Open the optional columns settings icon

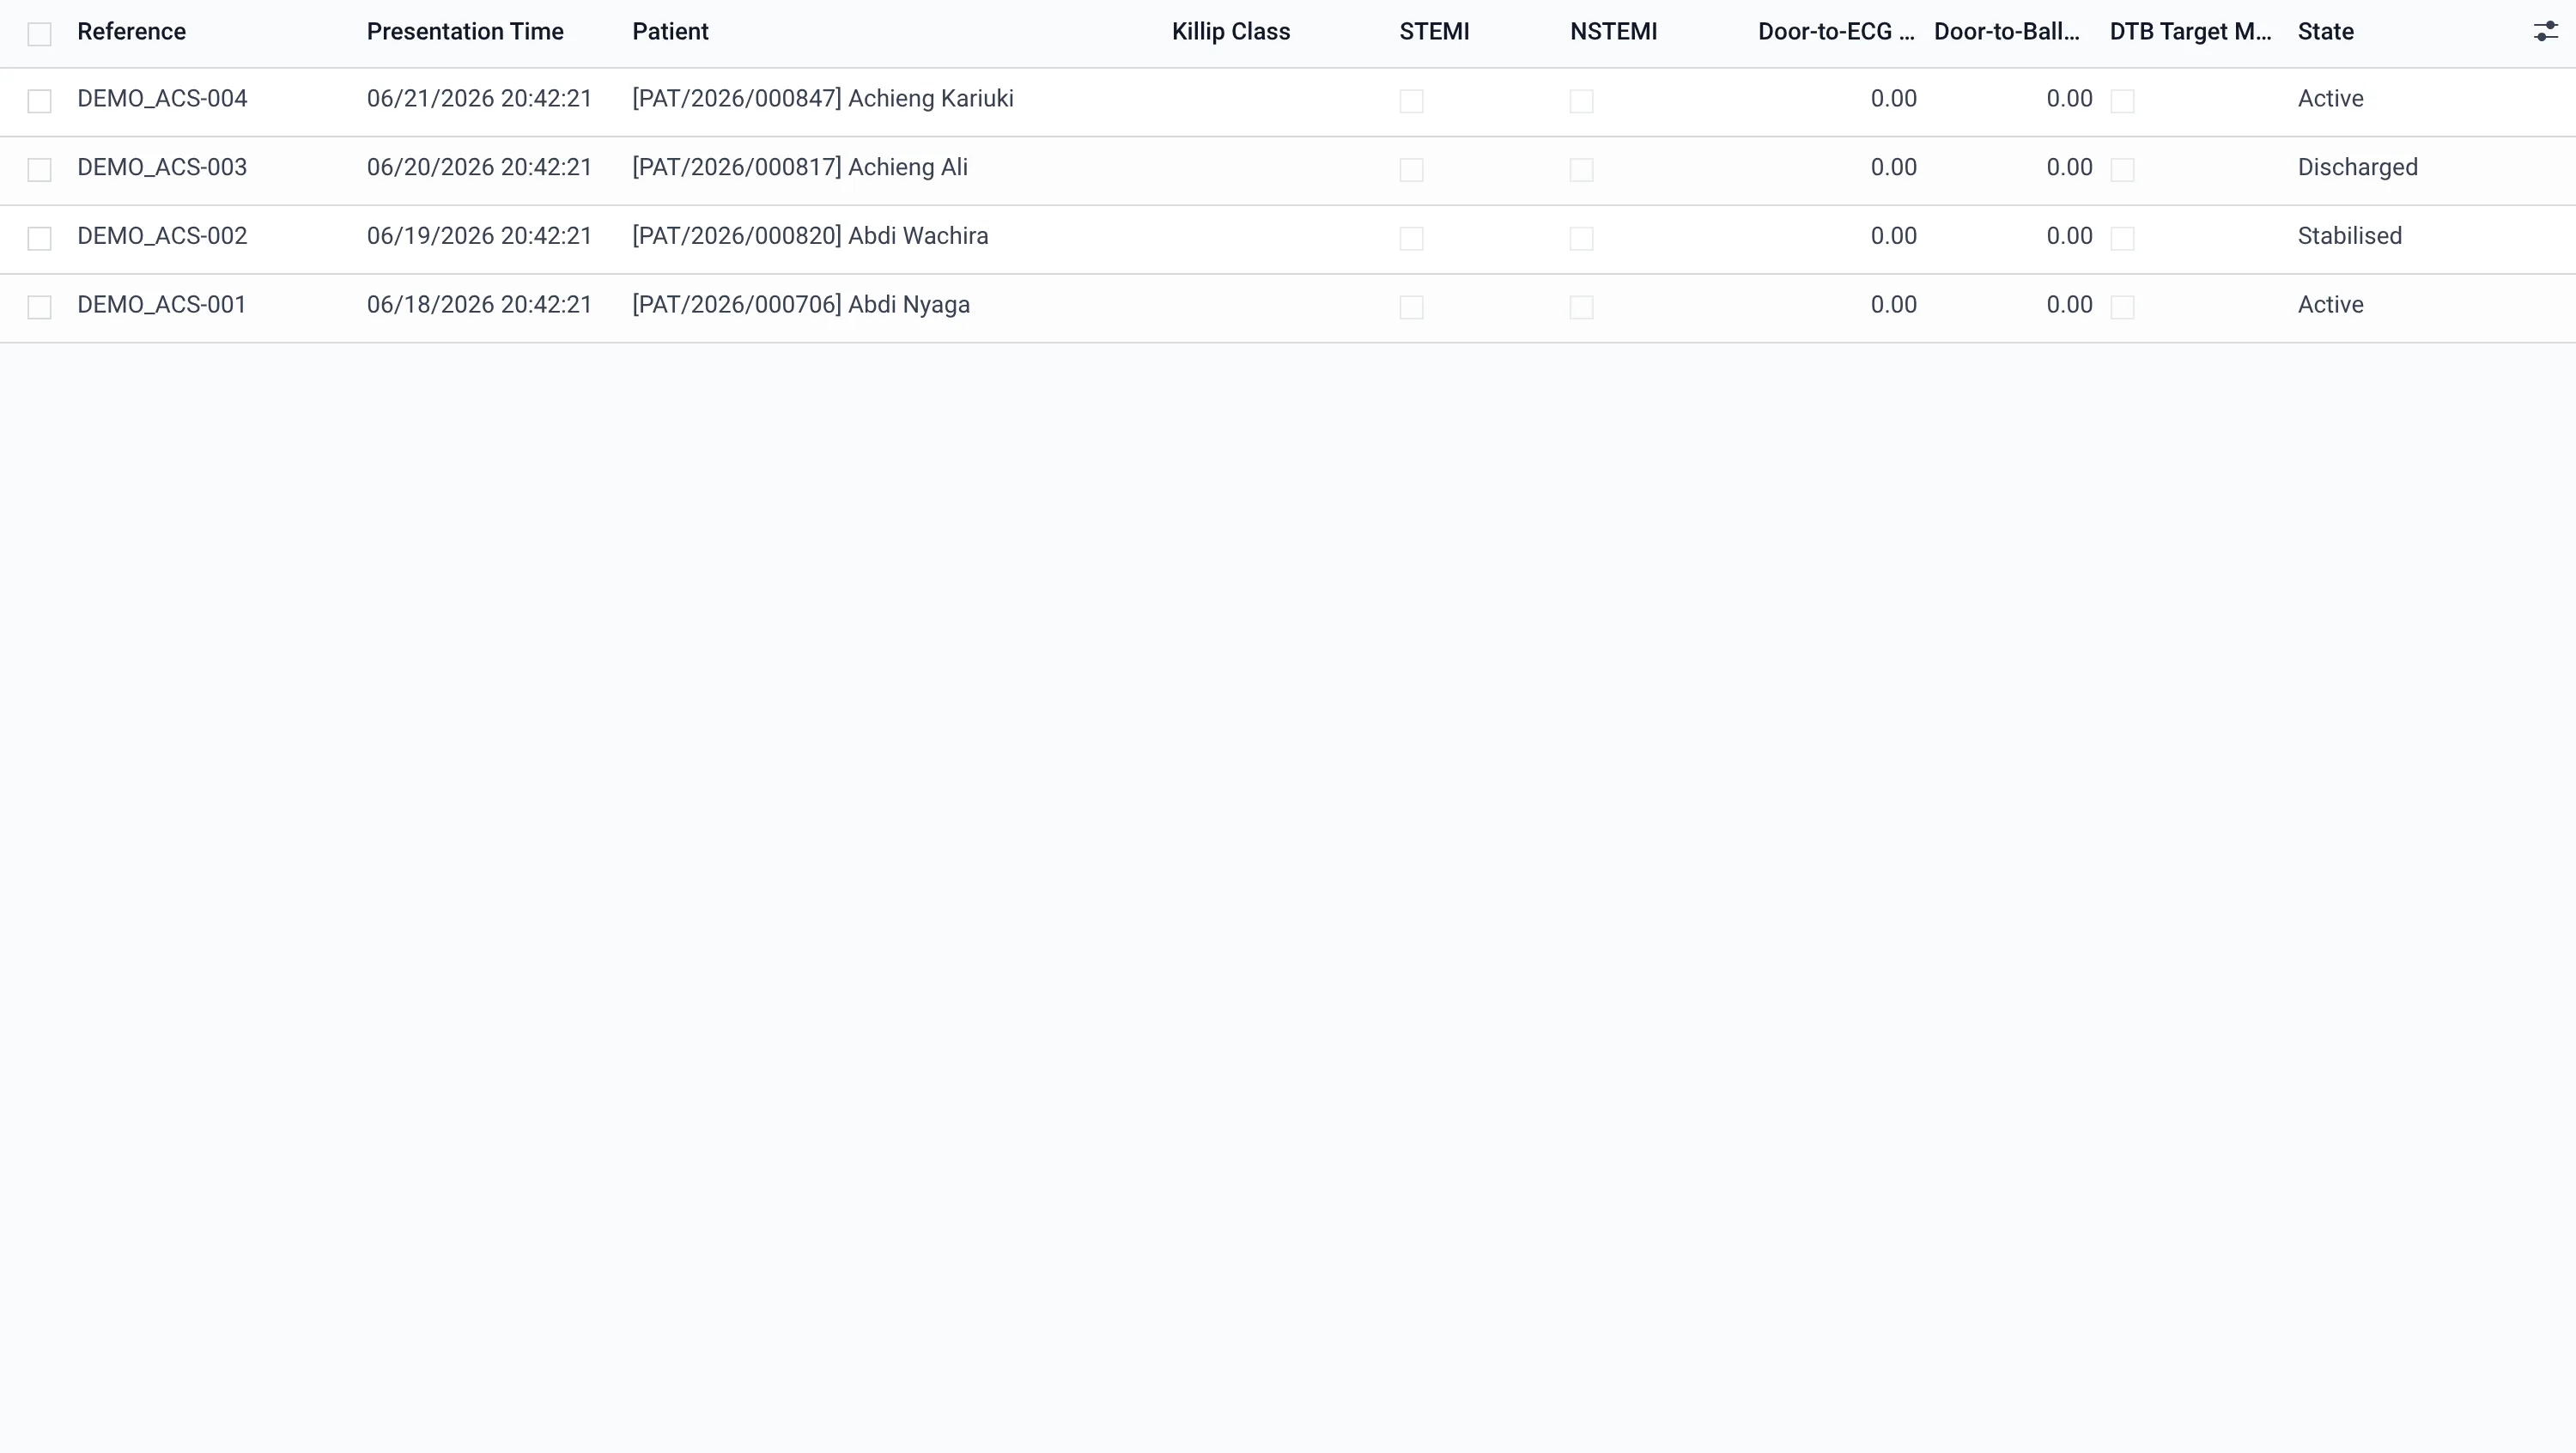point(2545,32)
